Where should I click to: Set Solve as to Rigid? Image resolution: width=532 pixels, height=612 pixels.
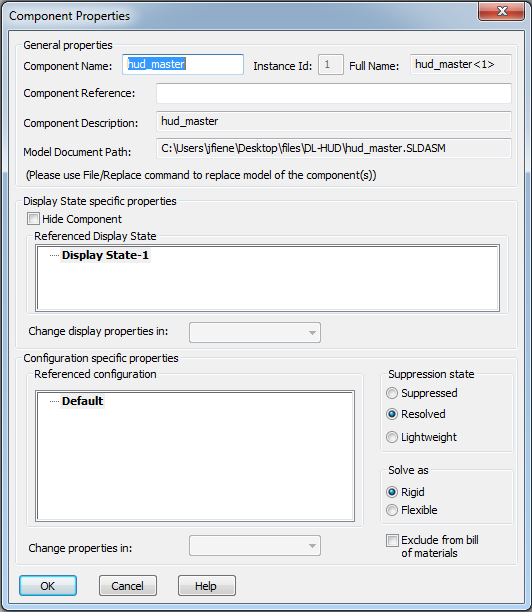point(392,492)
